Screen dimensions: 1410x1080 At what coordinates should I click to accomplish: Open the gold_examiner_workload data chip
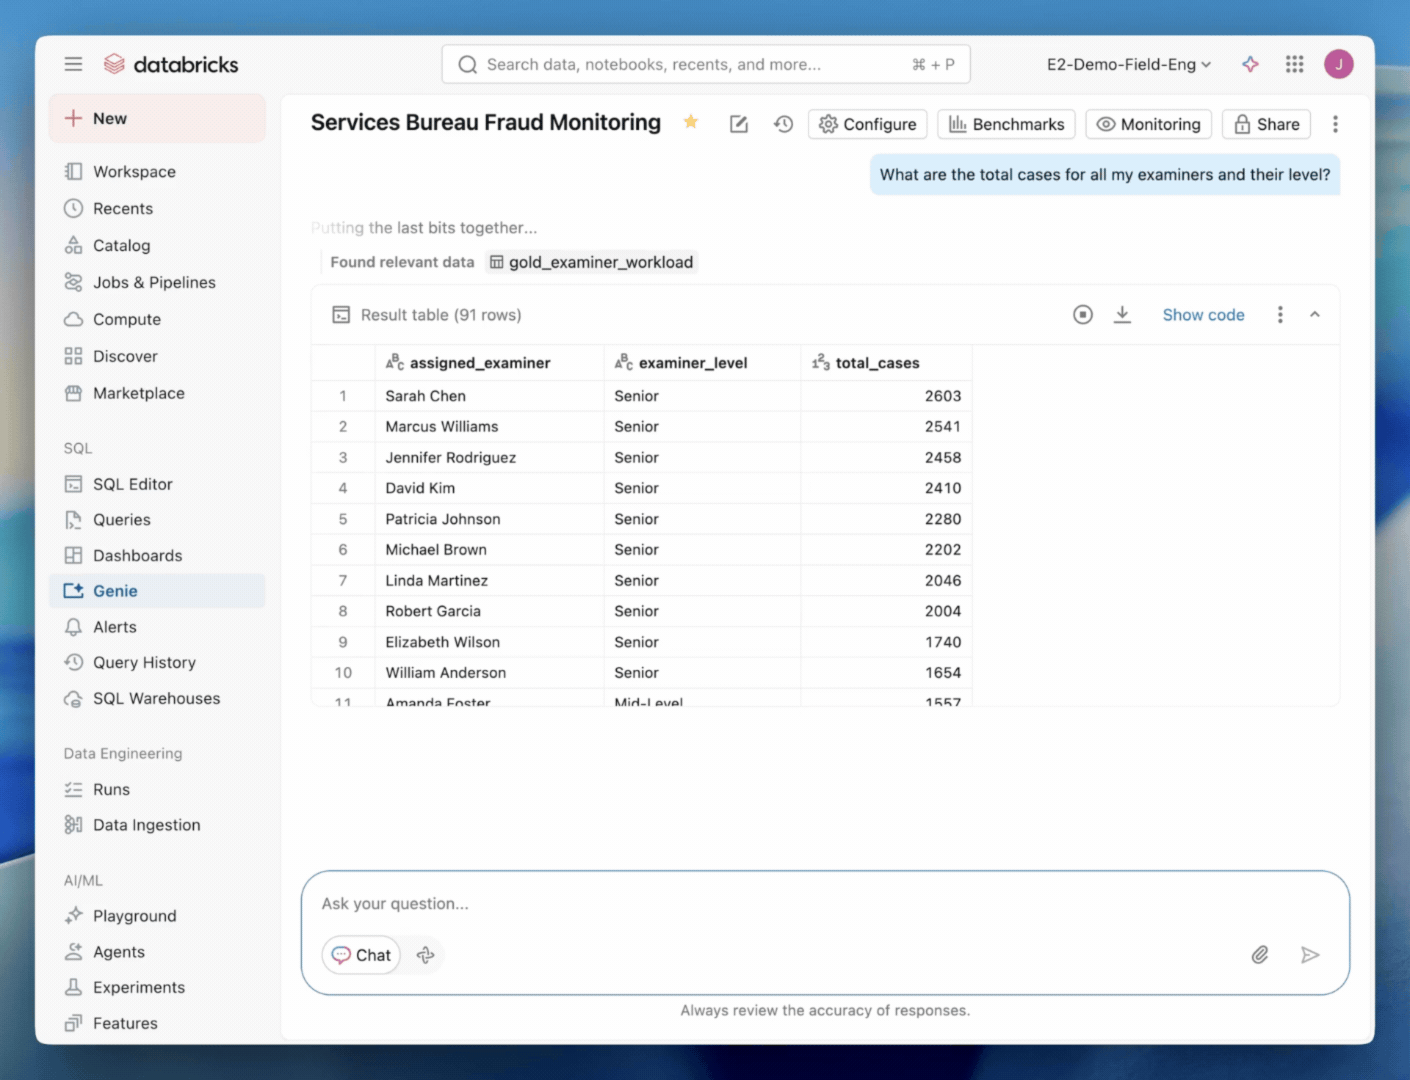591,262
